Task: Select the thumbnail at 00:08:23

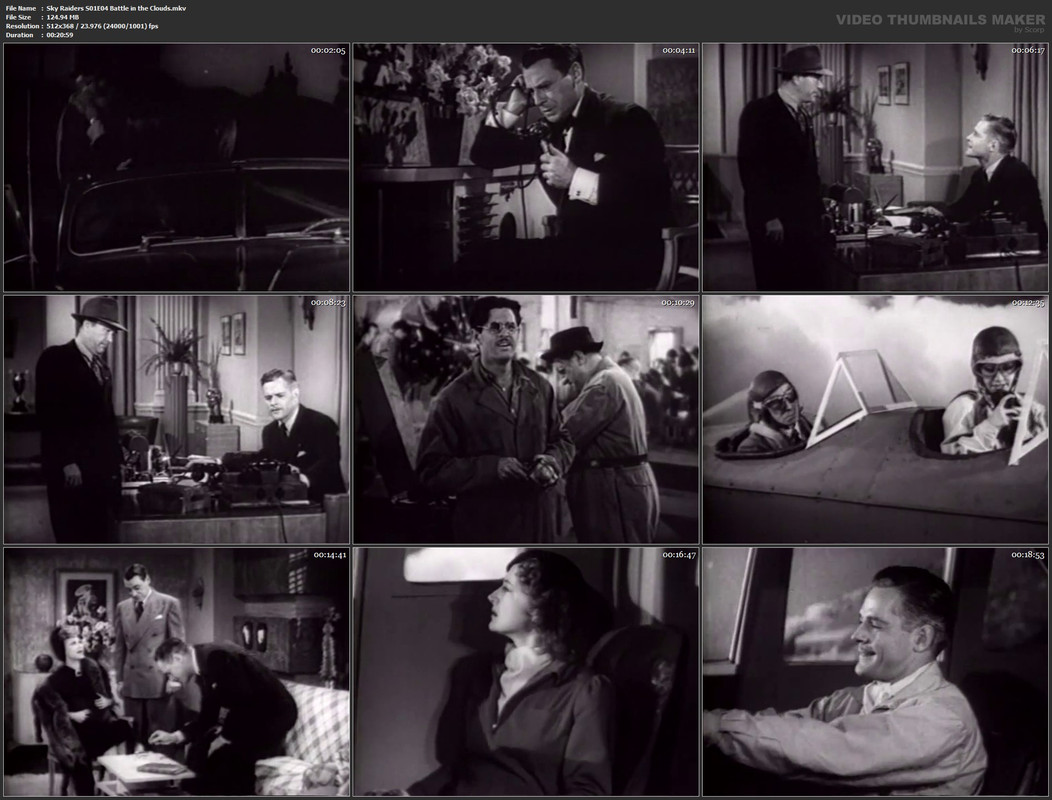Action: (x=176, y=419)
